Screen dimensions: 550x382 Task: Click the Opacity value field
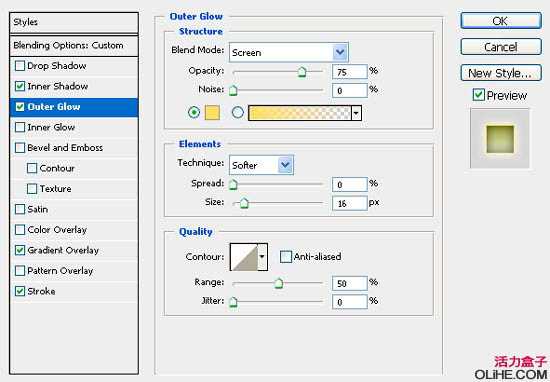(x=350, y=72)
